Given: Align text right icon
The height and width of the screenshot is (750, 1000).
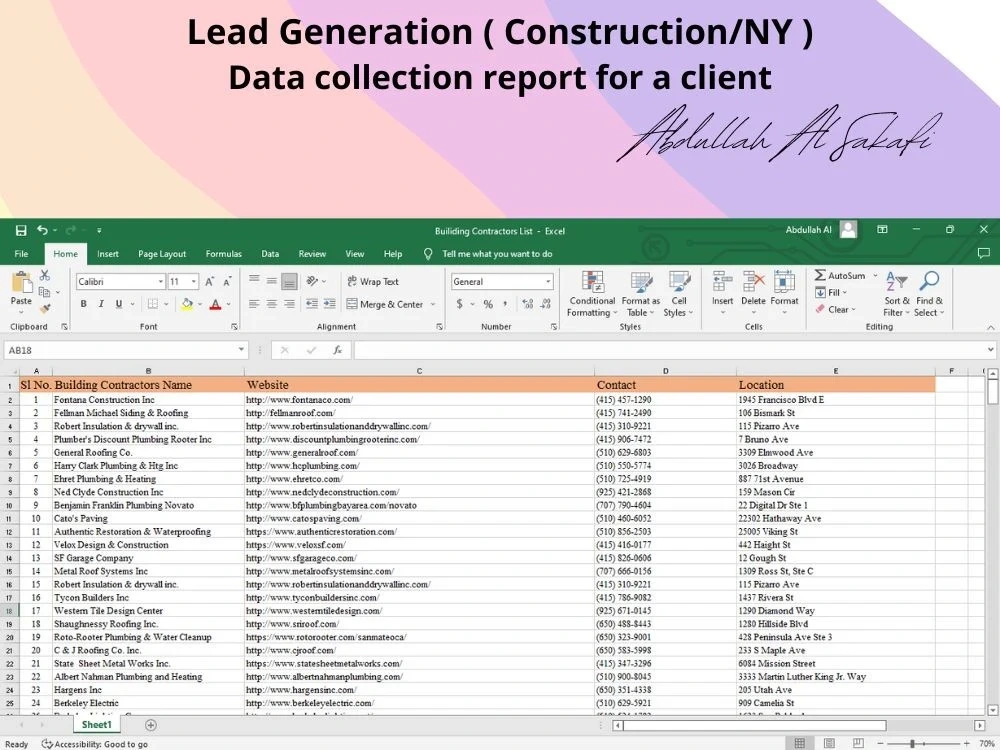Looking at the screenshot, I should point(290,304).
